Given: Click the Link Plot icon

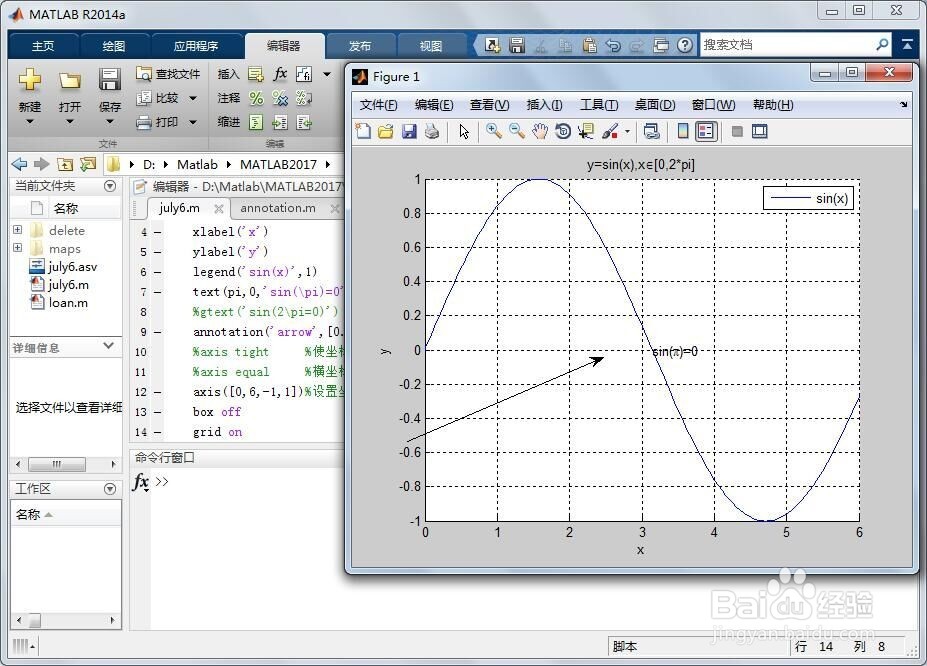Looking at the screenshot, I should 652,131.
